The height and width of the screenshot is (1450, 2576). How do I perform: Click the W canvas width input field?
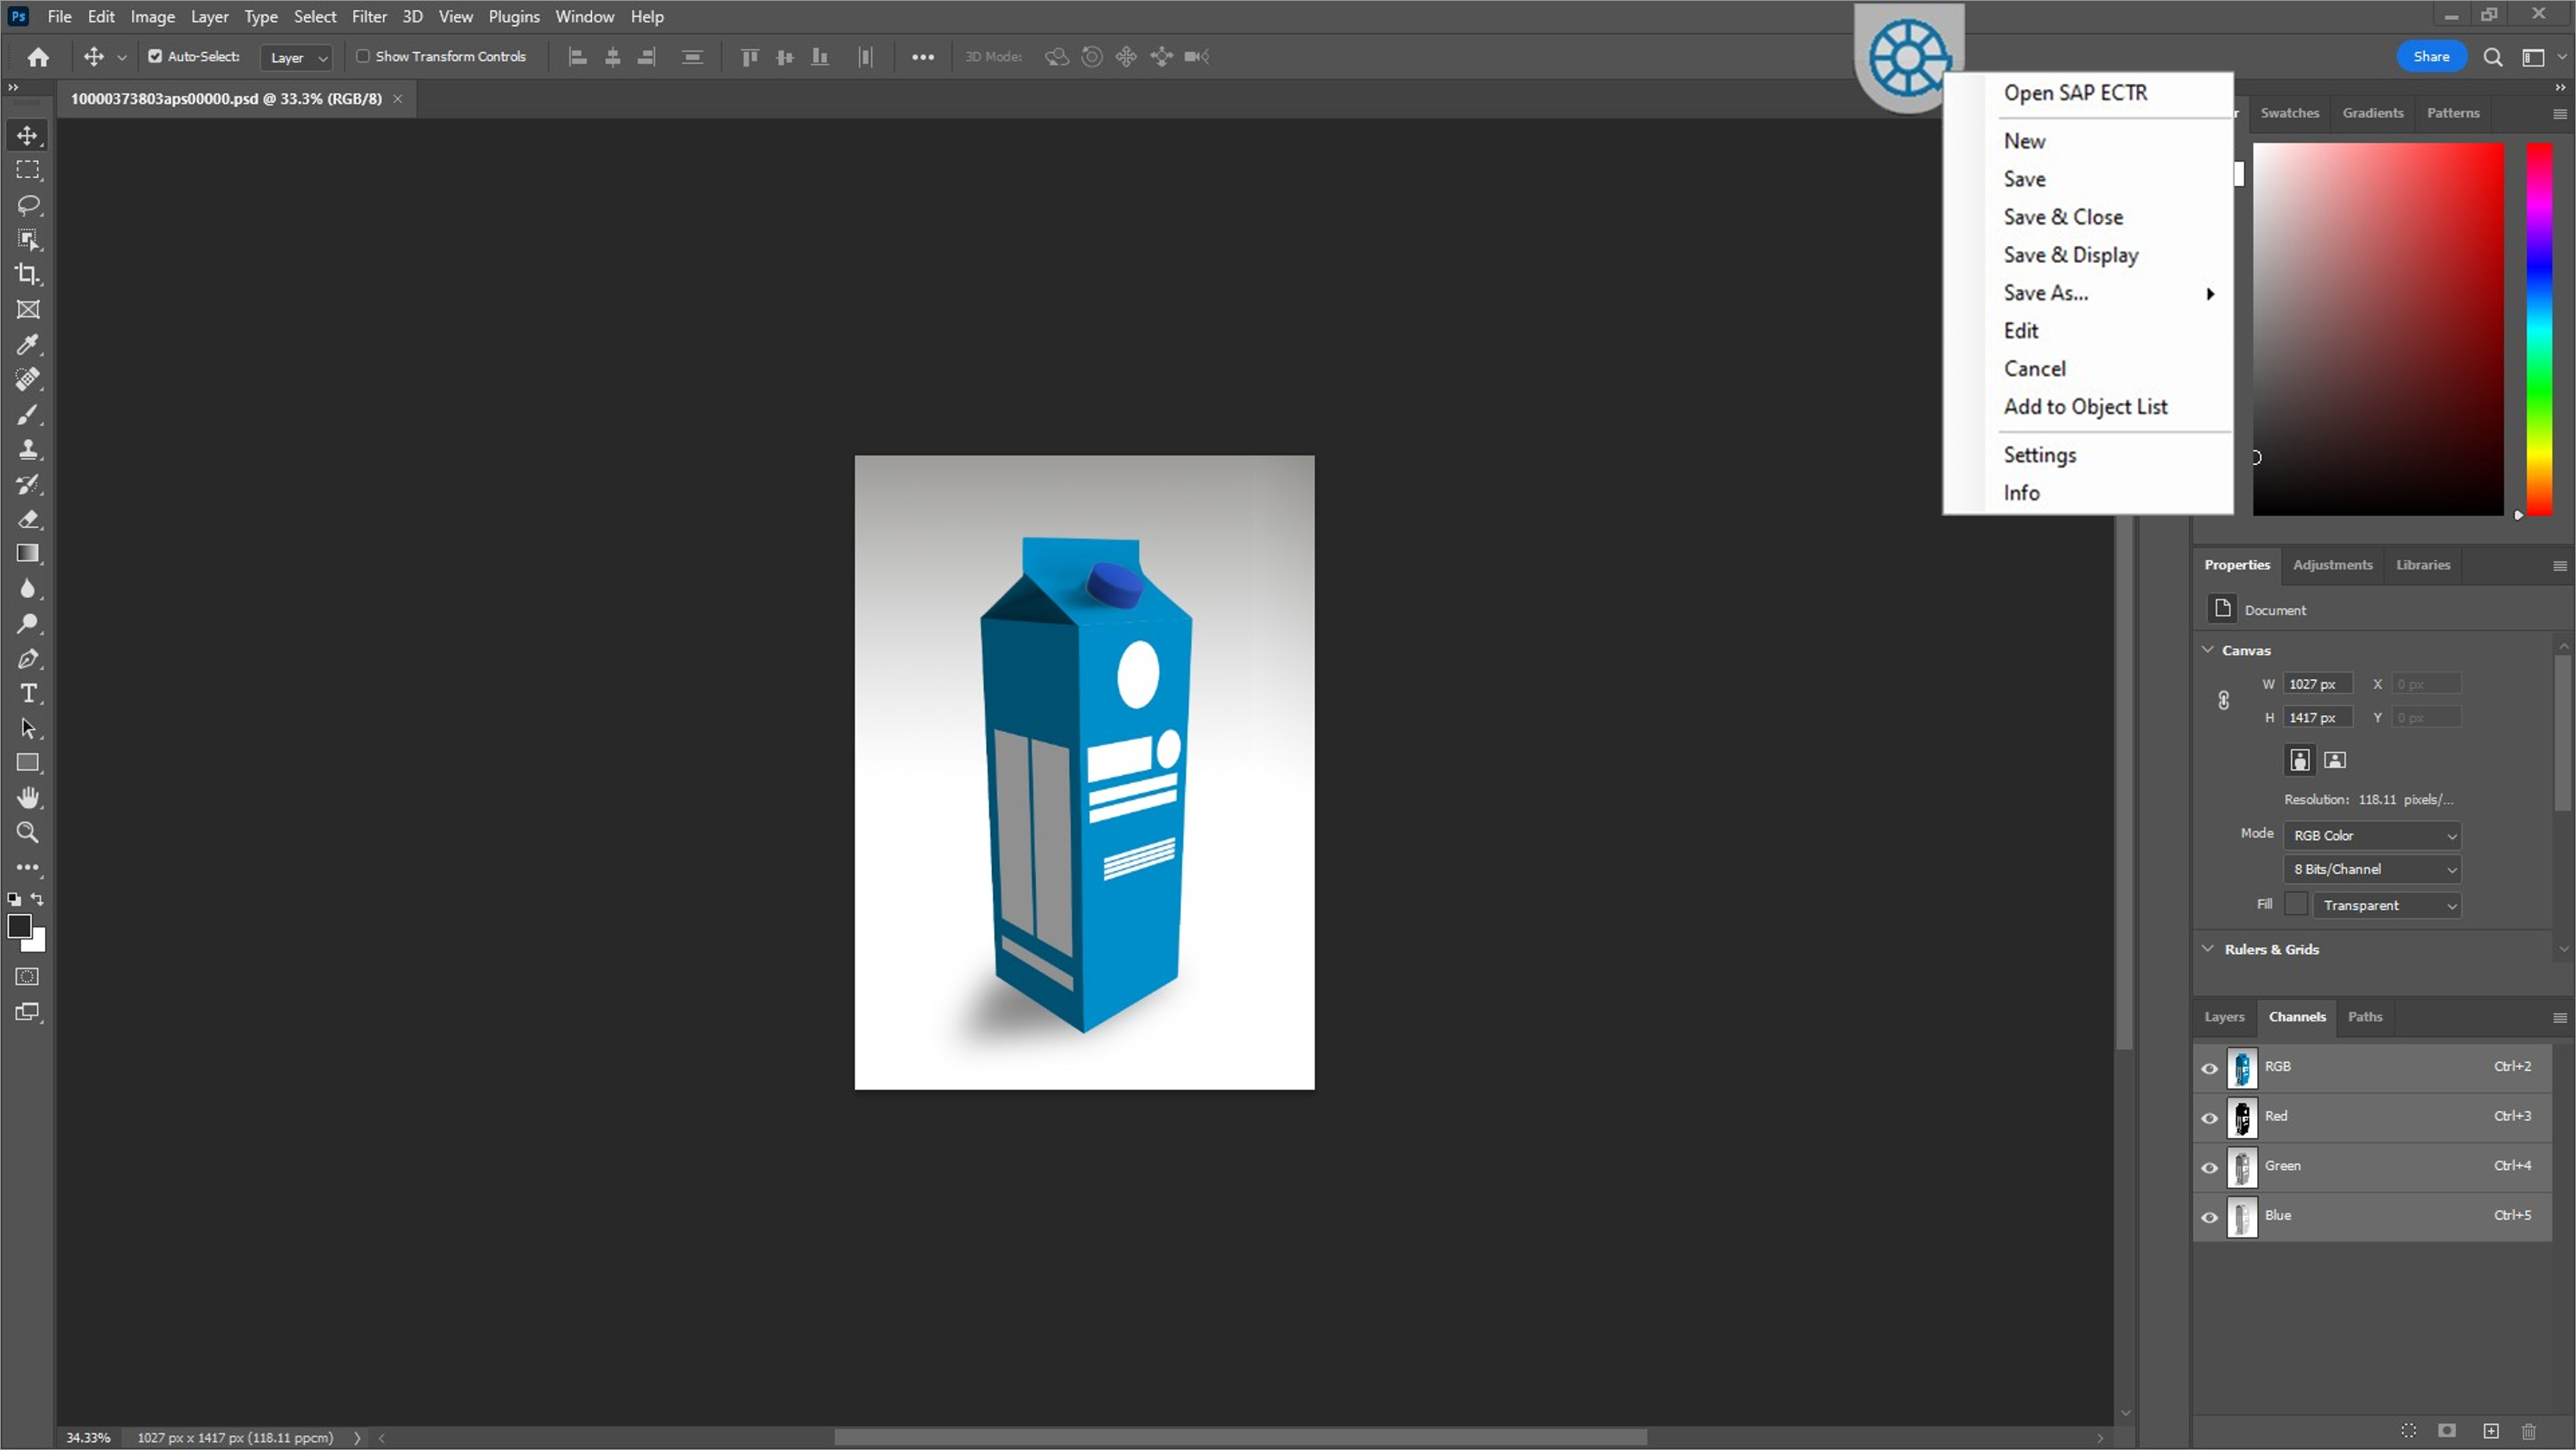pos(2320,683)
